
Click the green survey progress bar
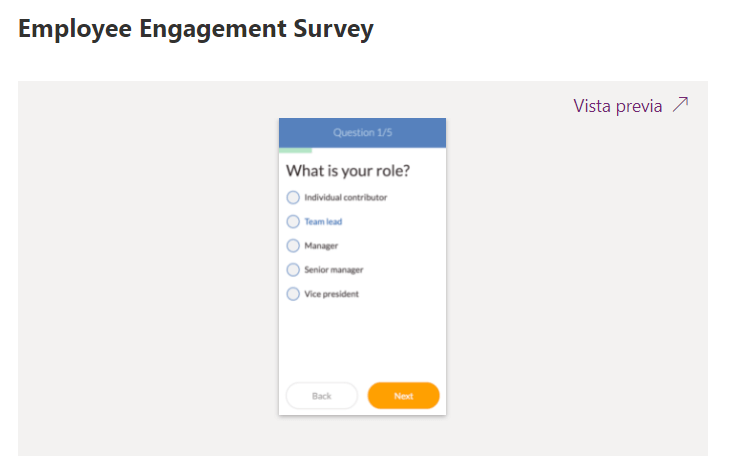pyautogui.click(x=295, y=151)
